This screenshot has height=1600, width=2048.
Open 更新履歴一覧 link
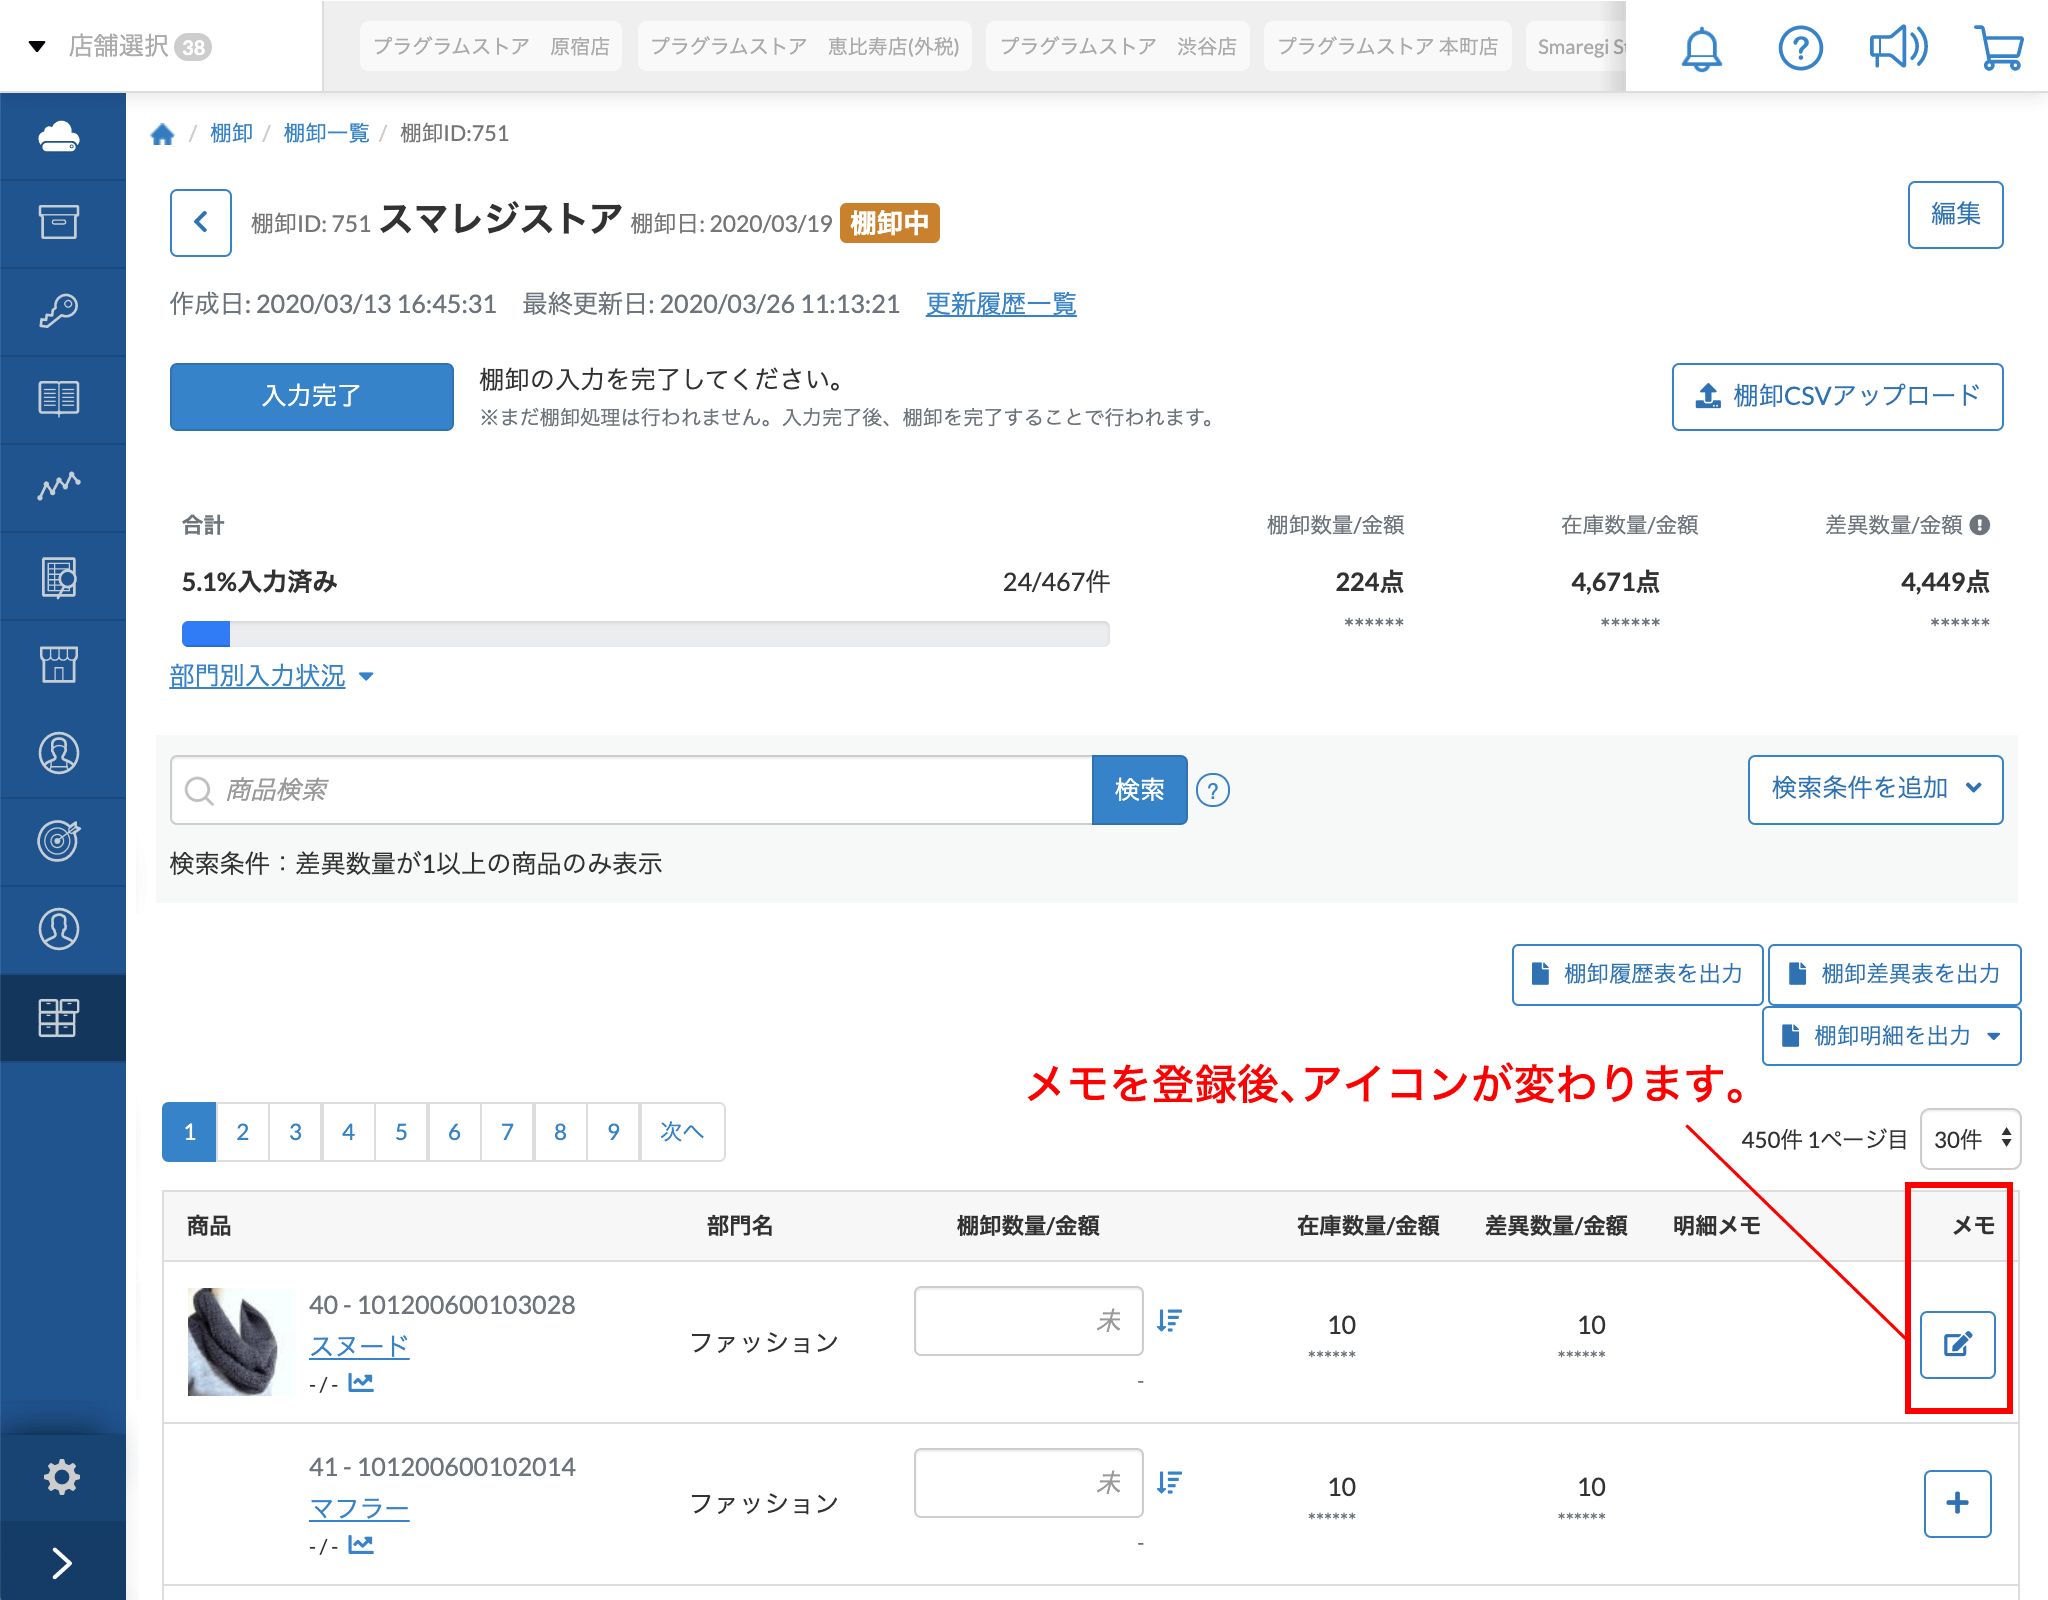pos(1000,304)
